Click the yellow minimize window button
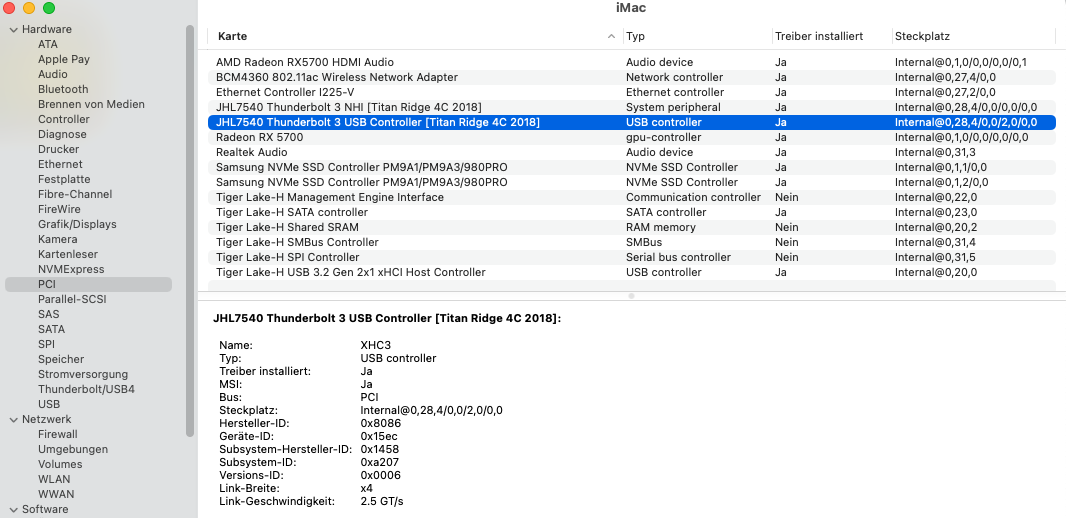Viewport: 1066px width, 518px height. pyautogui.click(x=30, y=8)
